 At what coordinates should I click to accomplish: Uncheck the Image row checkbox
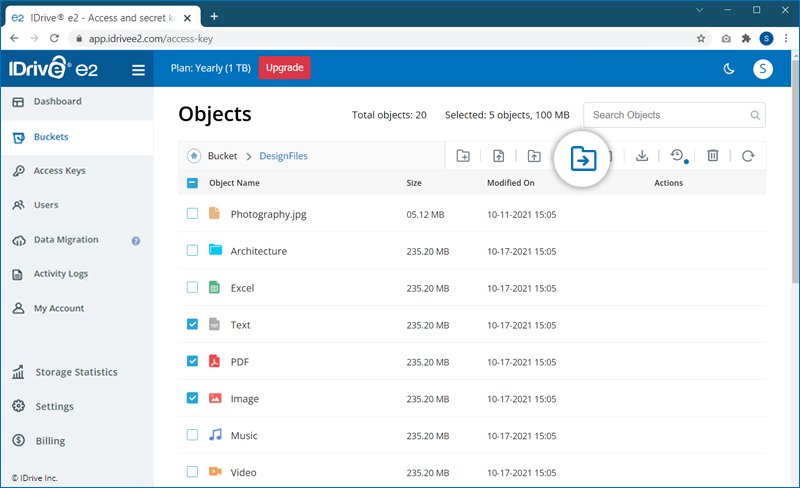click(x=192, y=398)
